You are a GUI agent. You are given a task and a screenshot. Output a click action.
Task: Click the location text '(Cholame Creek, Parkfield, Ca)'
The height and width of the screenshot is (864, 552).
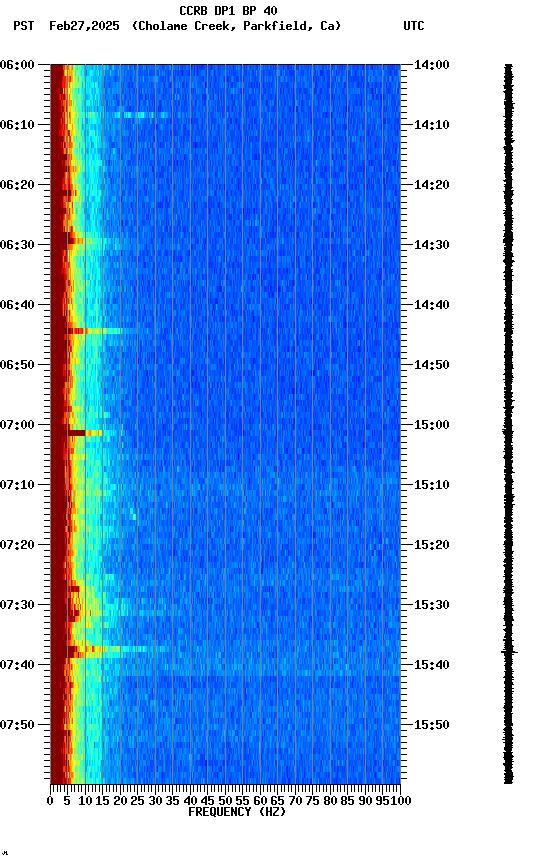pos(236,26)
